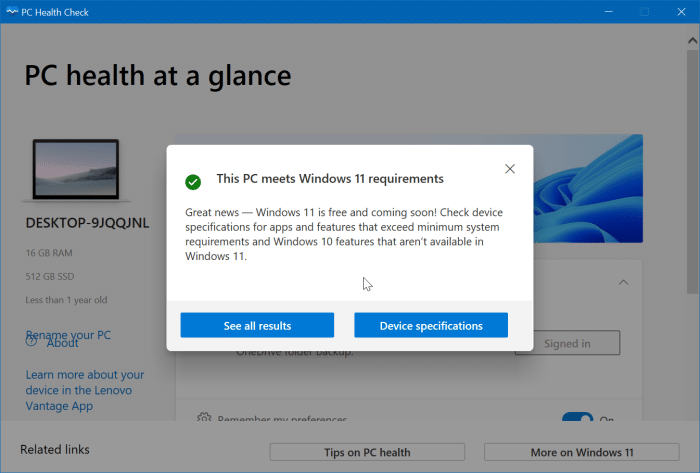Open Device specifications
700x473 pixels.
pyautogui.click(x=431, y=325)
